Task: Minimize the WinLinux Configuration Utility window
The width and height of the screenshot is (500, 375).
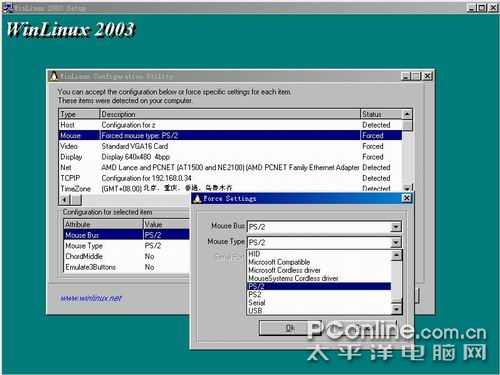Action: (x=406, y=76)
